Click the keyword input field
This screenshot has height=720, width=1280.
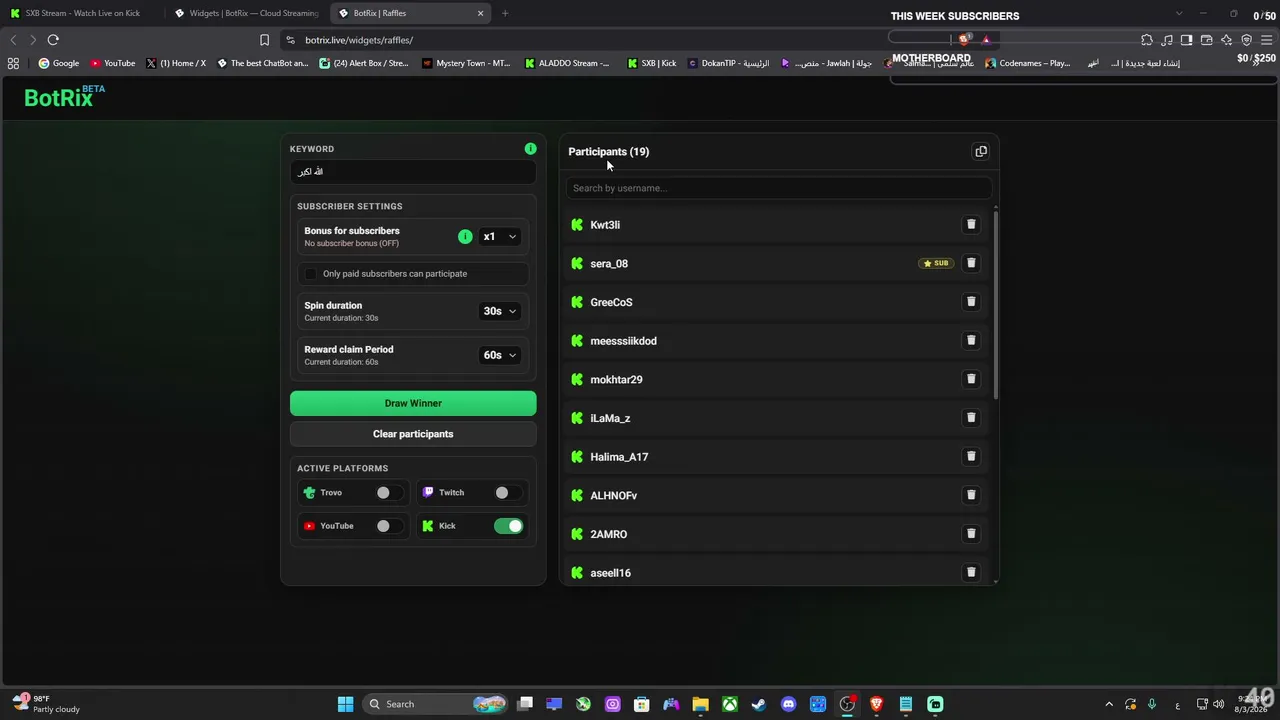coord(413,172)
